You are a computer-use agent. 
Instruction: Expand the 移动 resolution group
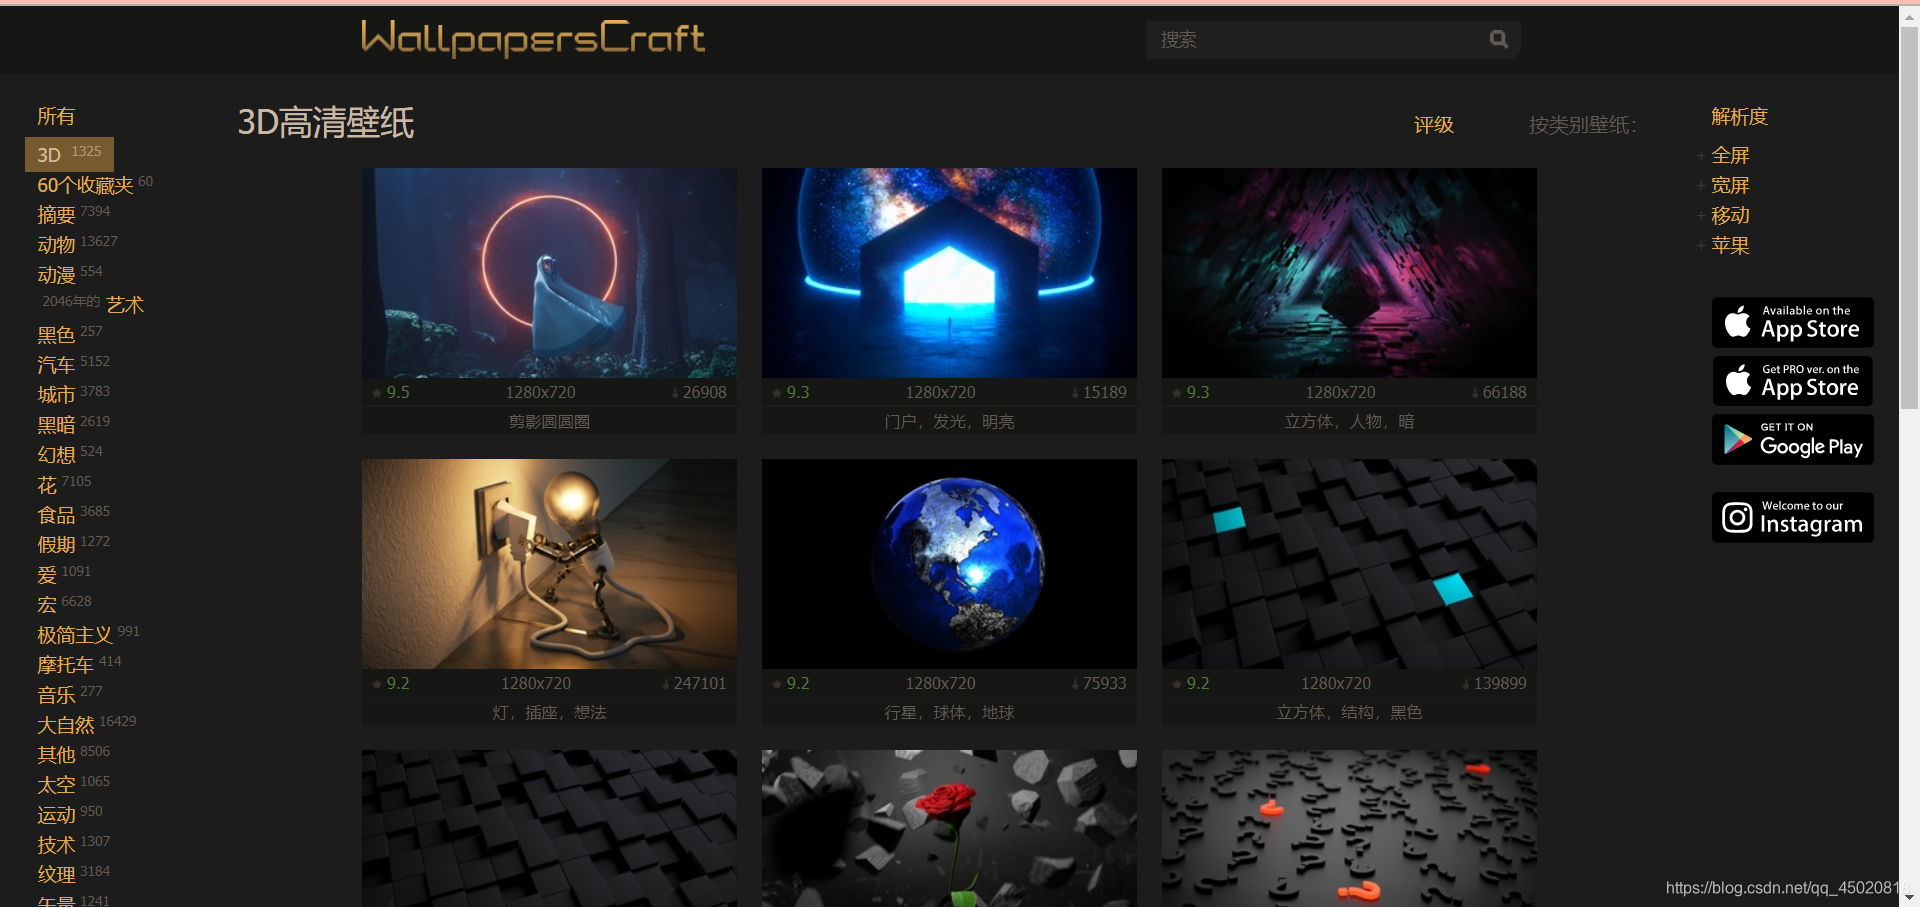tap(1729, 215)
